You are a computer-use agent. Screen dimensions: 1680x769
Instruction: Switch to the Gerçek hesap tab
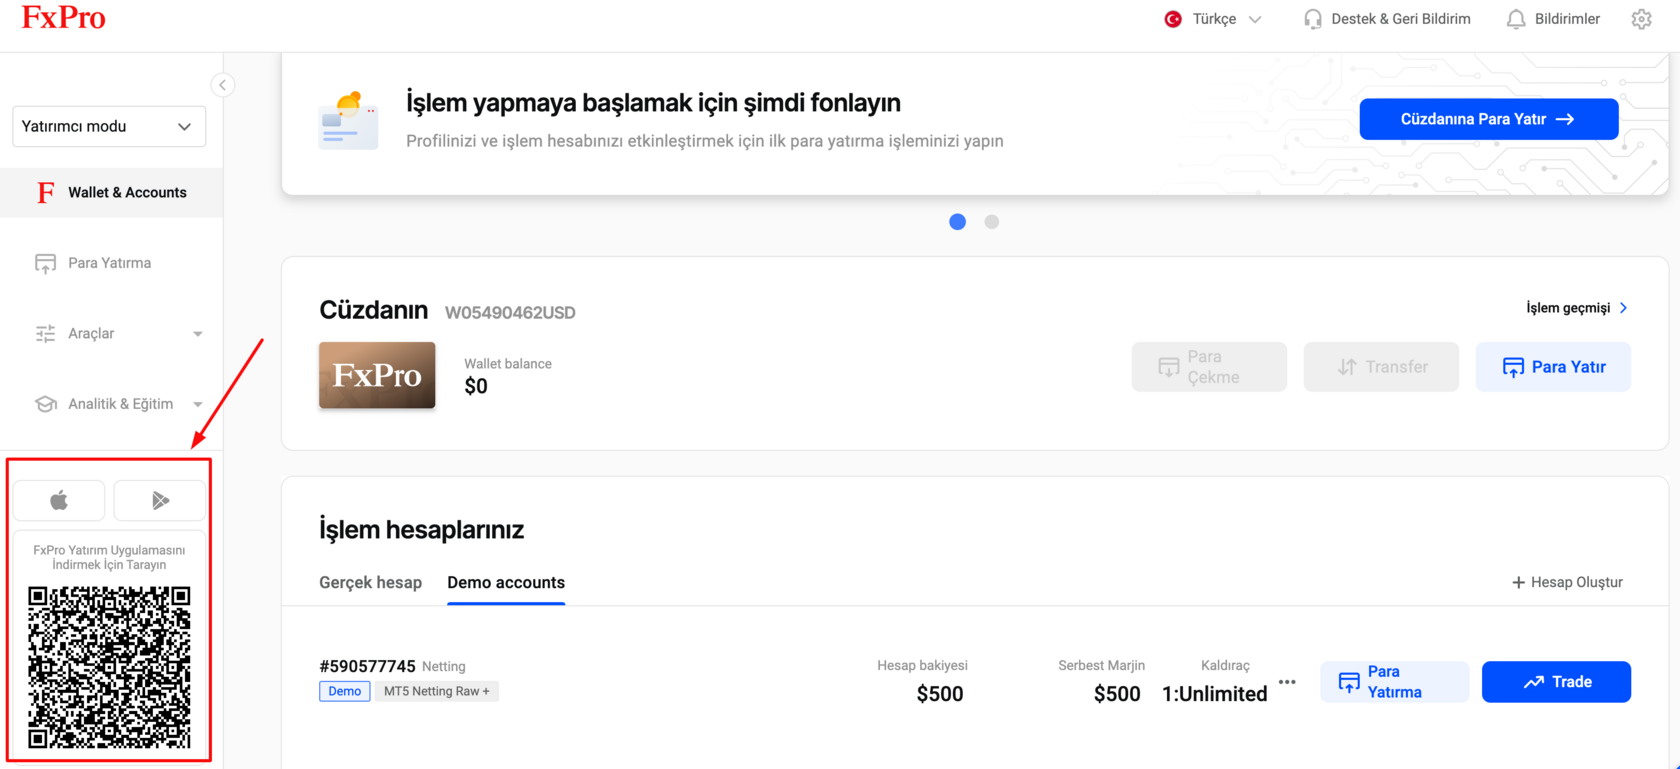pyautogui.click(x=370, y=582)
